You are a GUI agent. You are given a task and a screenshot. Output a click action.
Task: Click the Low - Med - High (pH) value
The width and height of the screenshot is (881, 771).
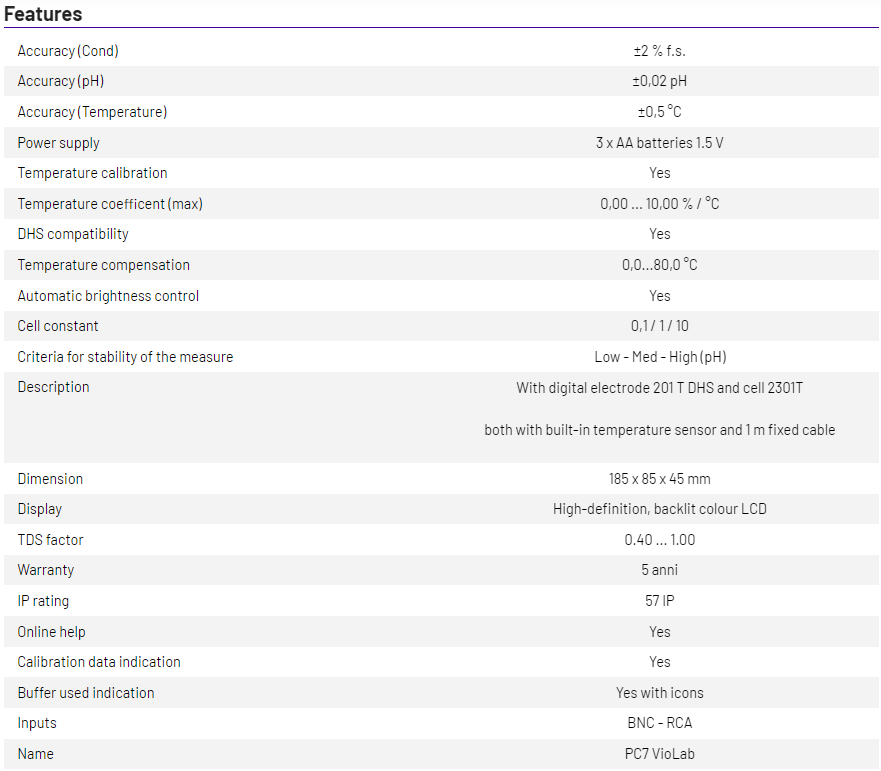point(659,357)
